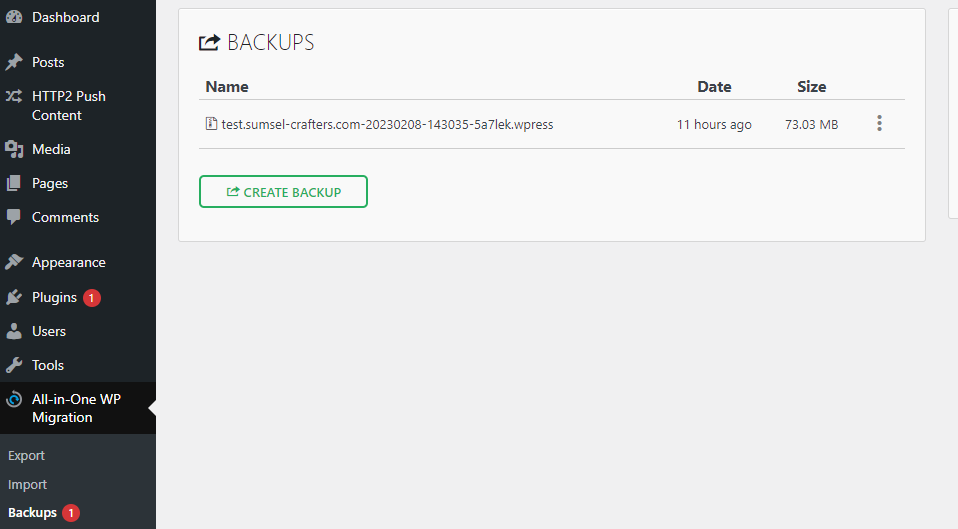This screenshot has width=958, height=529.
Task: Open the Import submenu item
Action: [x=28, y=484]
